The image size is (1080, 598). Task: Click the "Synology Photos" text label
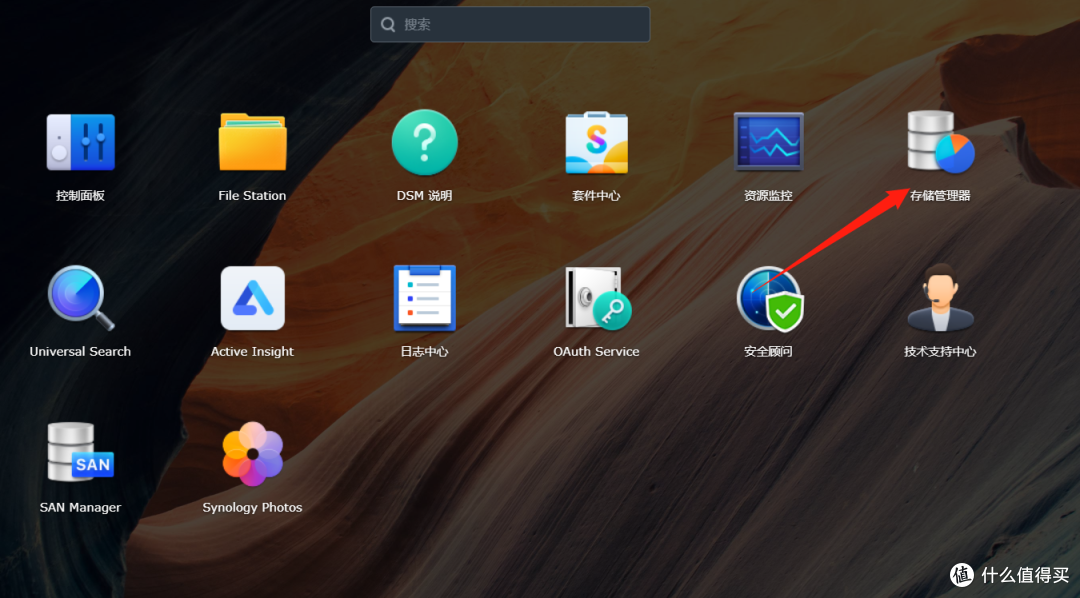[x=252, y=508]
